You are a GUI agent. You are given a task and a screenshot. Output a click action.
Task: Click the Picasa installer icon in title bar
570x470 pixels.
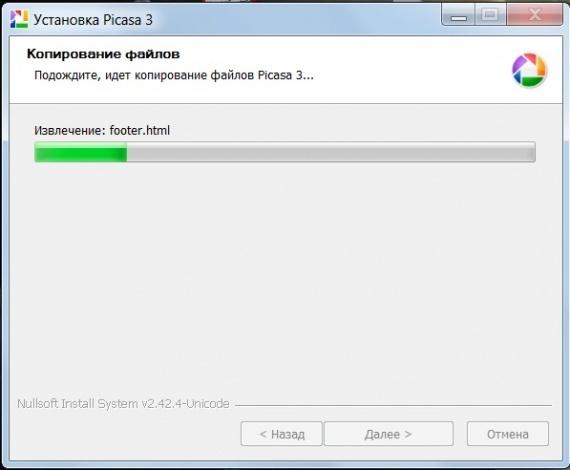pos(19,19)
